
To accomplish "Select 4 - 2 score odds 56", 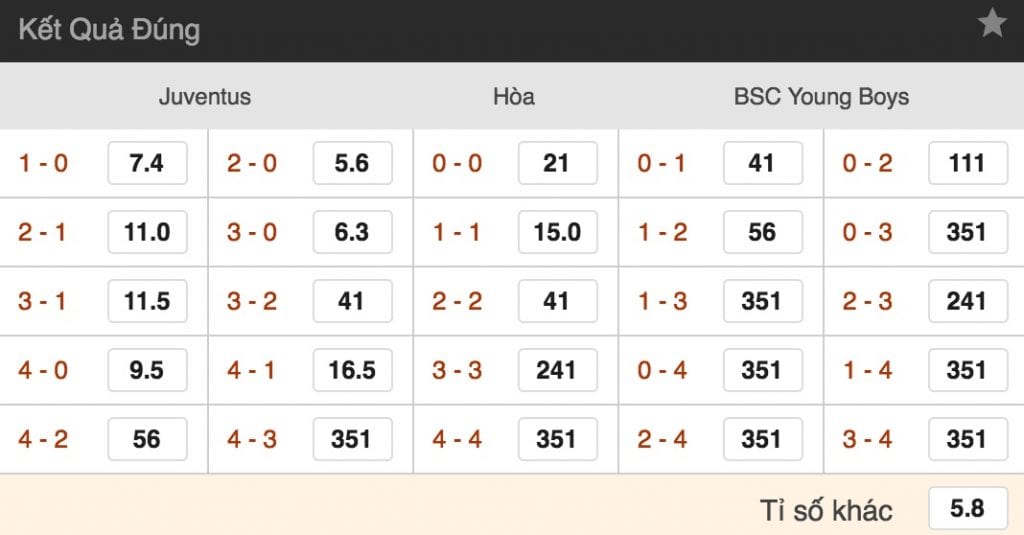I will point(147,440).
